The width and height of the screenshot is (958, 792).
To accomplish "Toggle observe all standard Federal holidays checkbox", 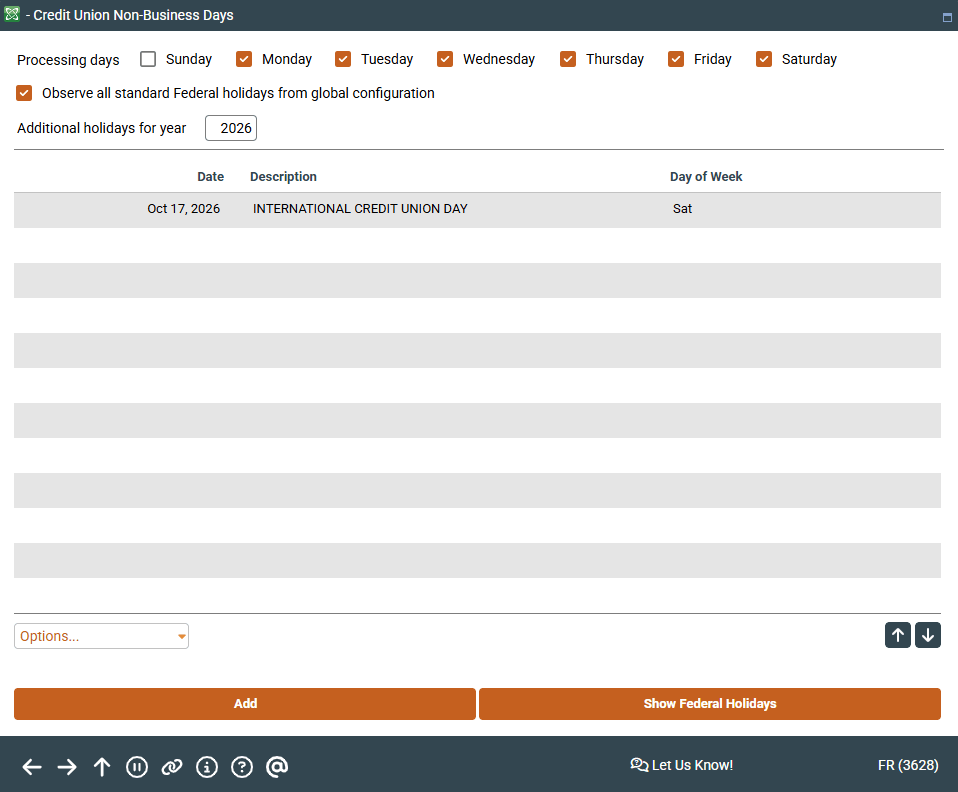I will (25, 93).
